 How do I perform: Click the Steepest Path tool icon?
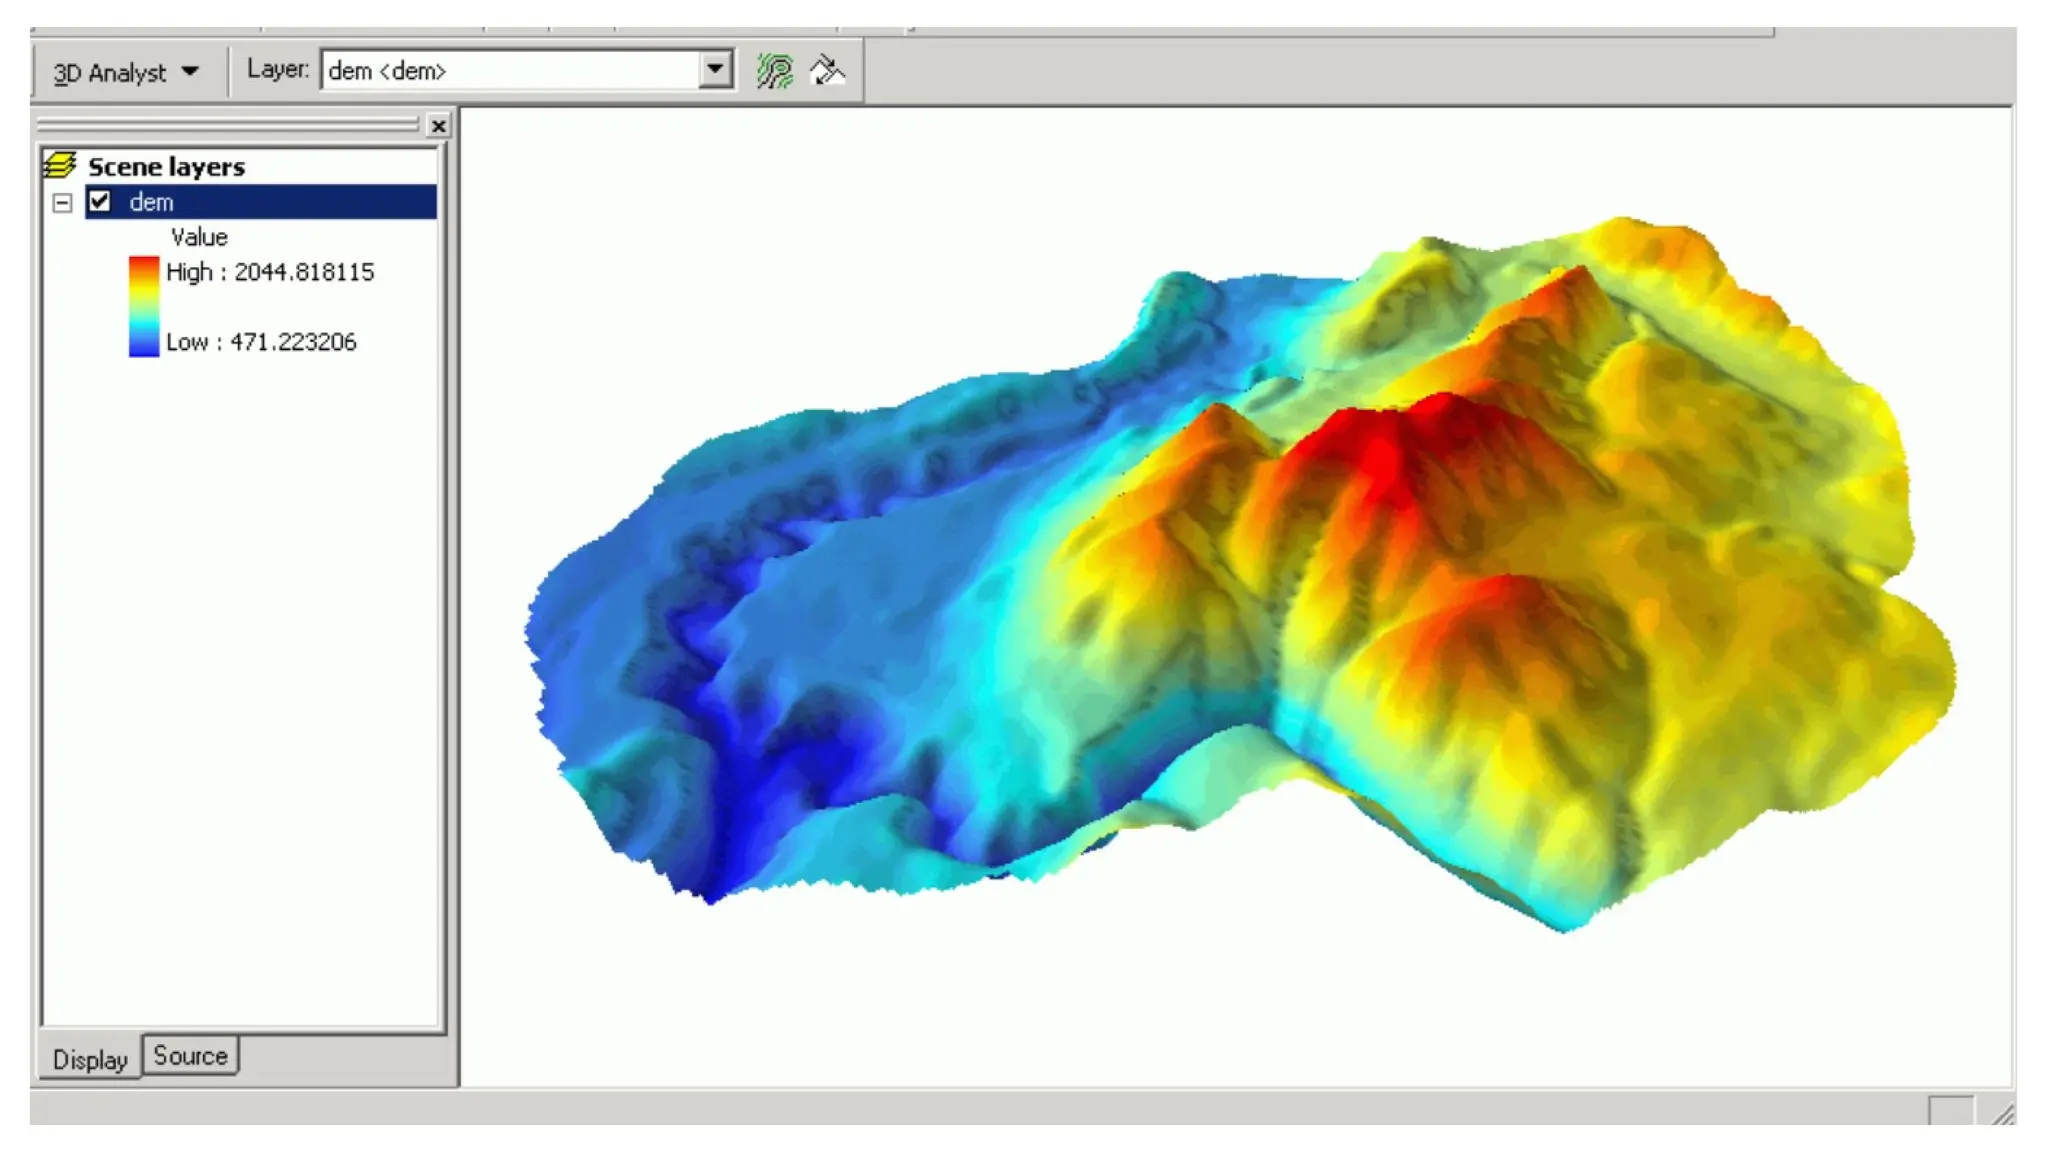pos(827,71)
